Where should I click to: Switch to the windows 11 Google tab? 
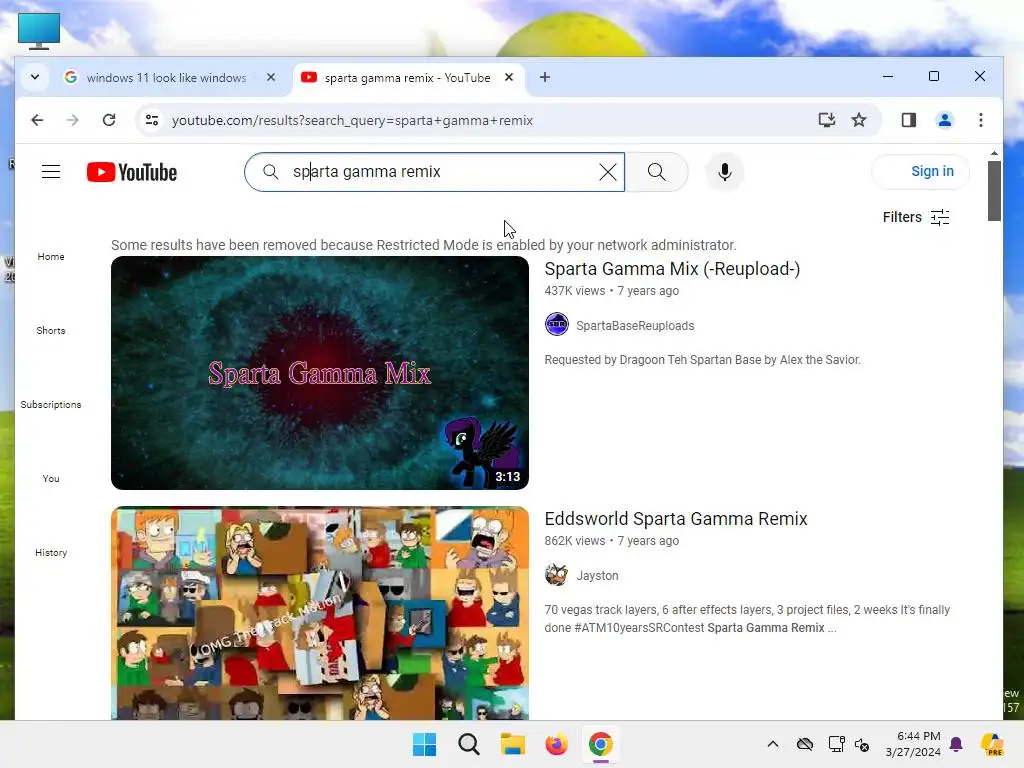click(167, 78)
